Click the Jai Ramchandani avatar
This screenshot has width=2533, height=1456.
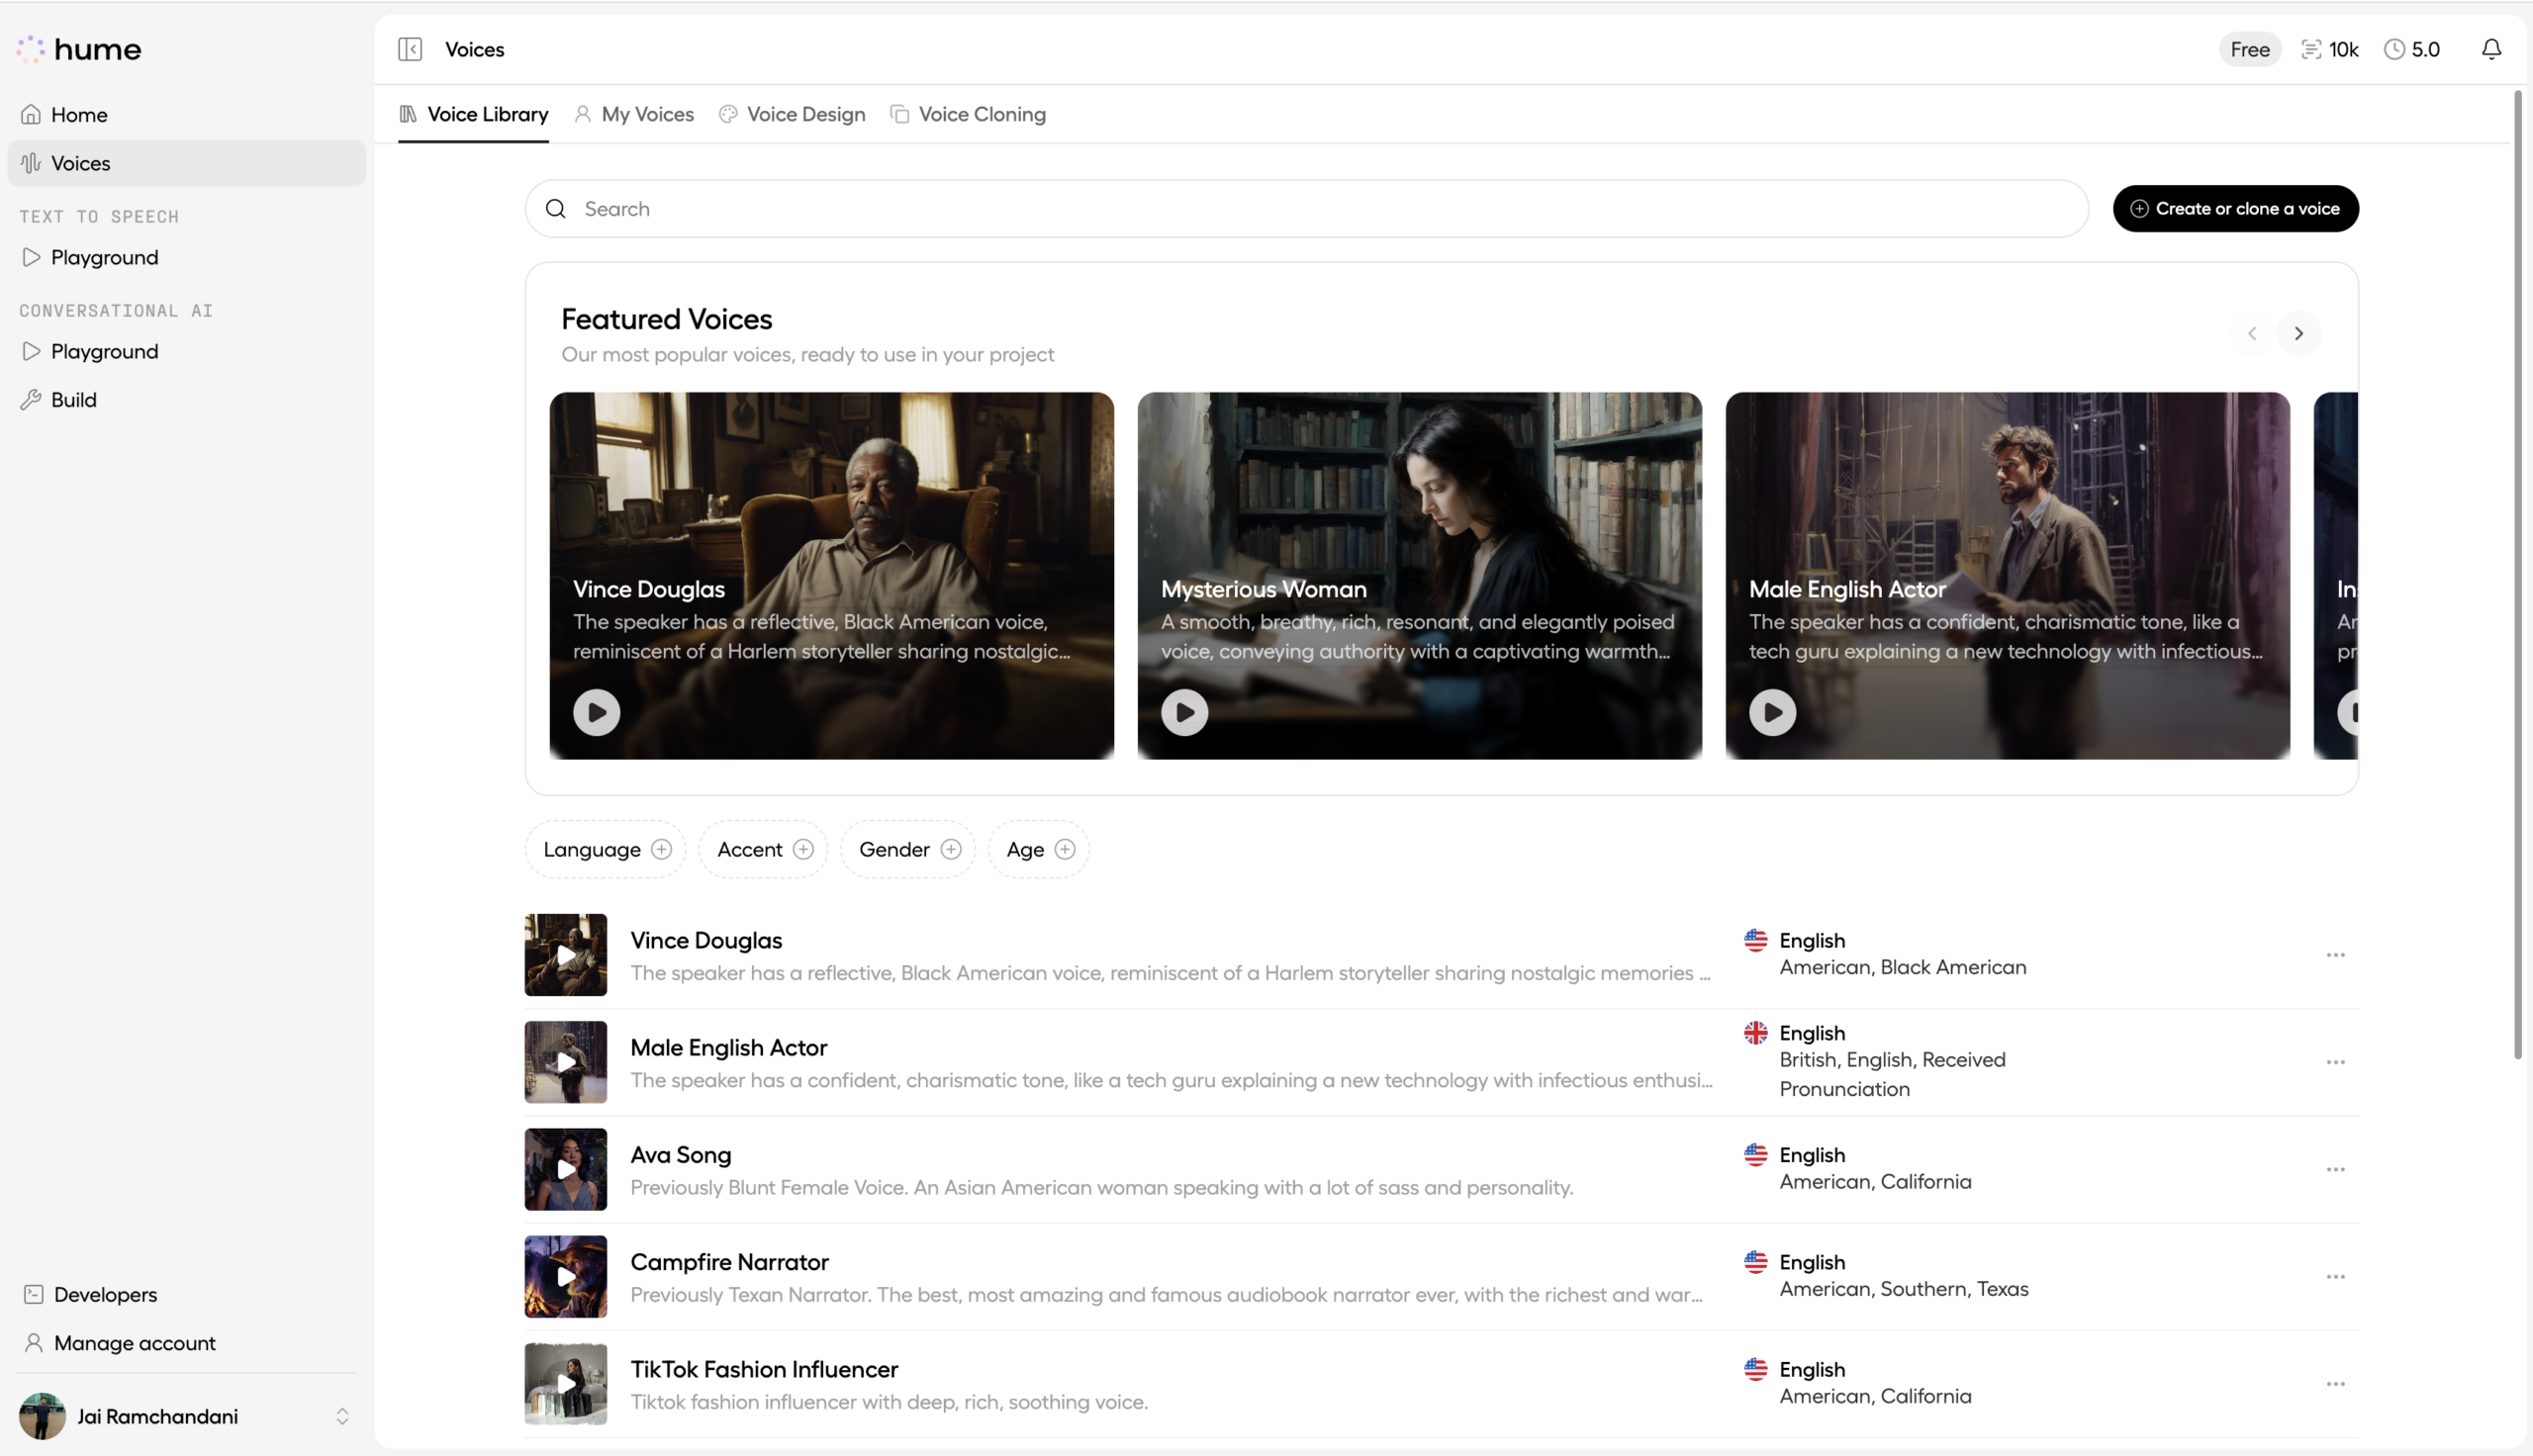(x=42, y=1416)
